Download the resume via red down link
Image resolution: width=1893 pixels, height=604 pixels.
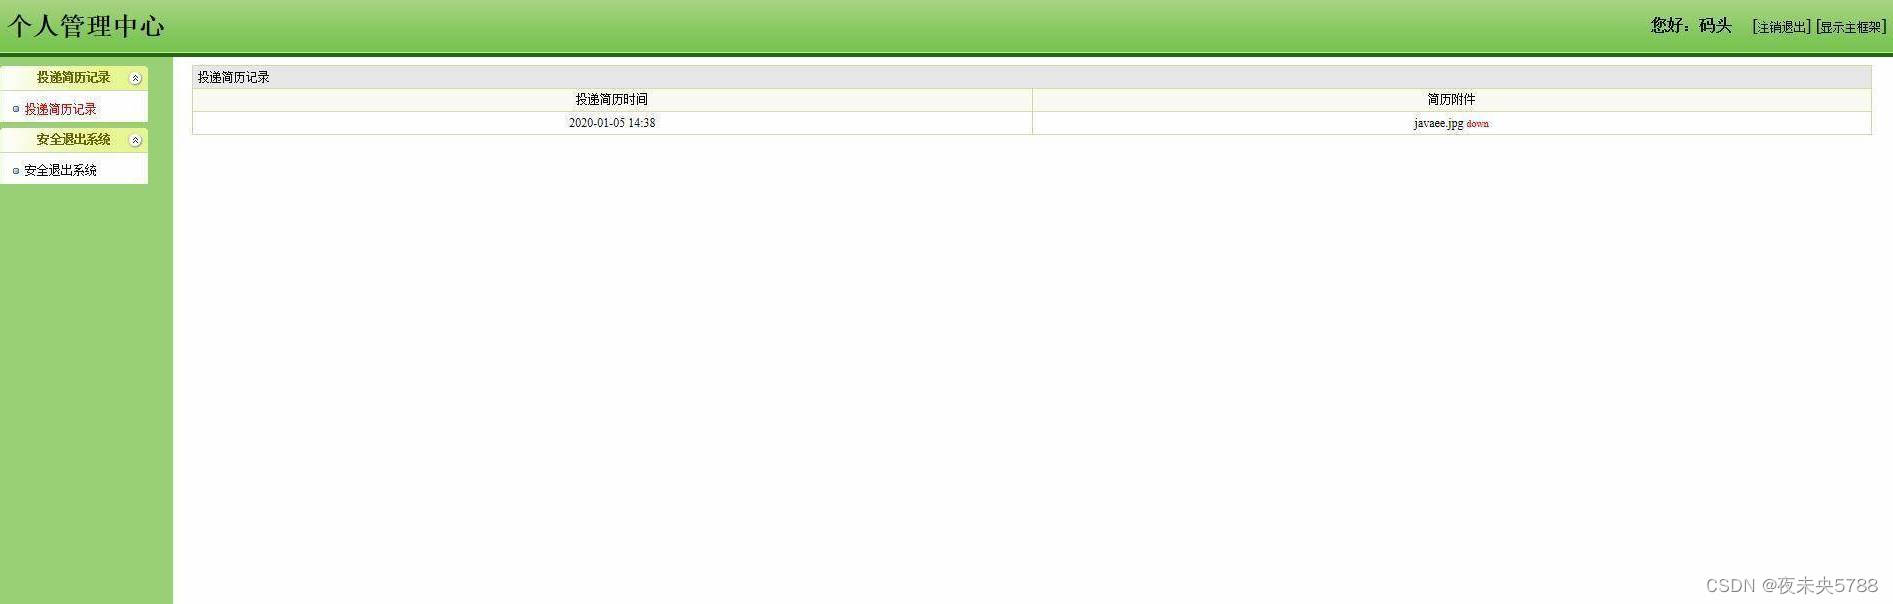(x=1477, y=124)
